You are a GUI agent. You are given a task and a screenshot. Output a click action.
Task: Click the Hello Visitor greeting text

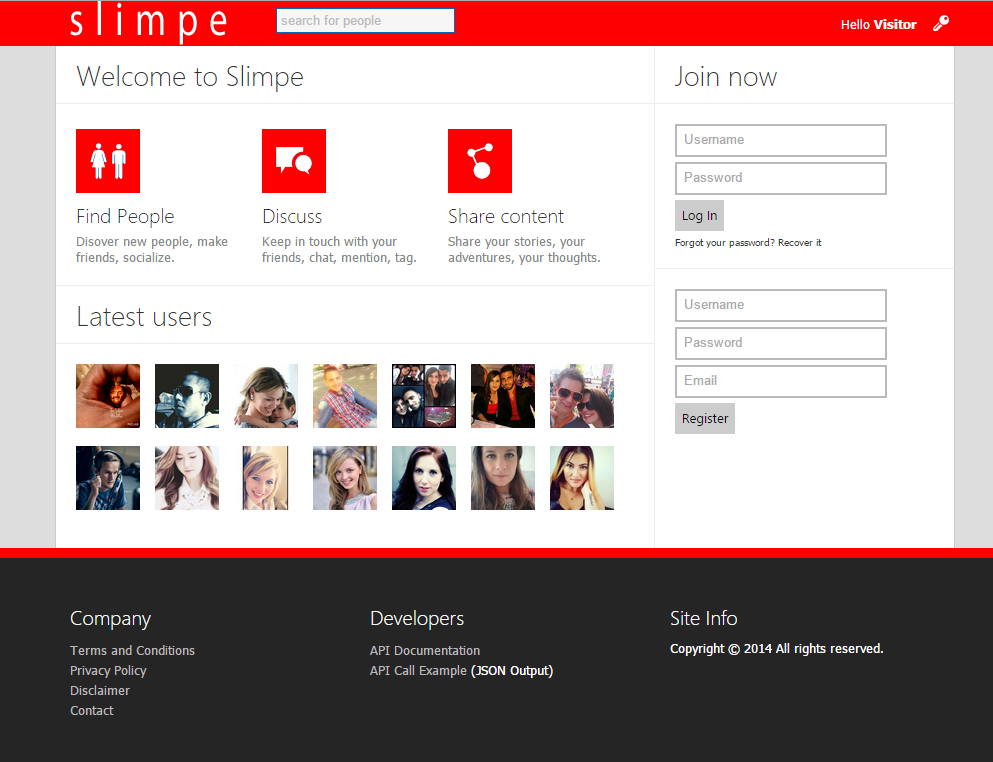point(878,24)
